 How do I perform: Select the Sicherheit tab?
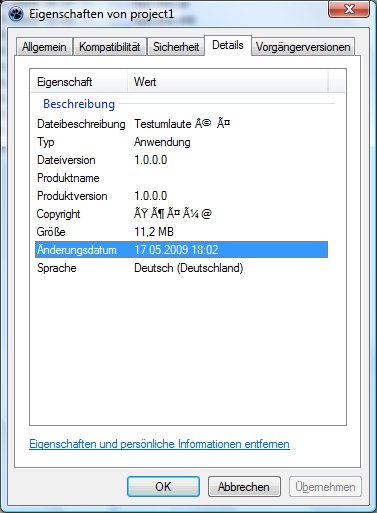176,47
